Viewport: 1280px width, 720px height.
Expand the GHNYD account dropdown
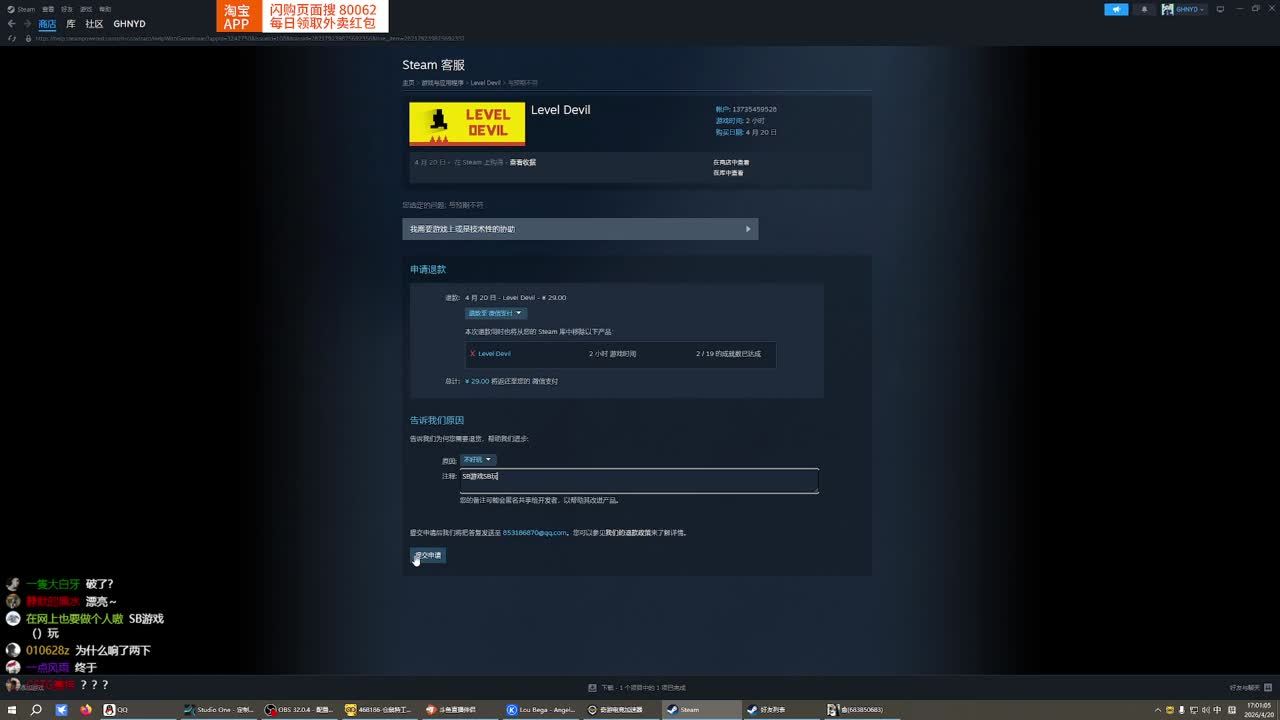pyautogui.click(x=1184, y=9)
